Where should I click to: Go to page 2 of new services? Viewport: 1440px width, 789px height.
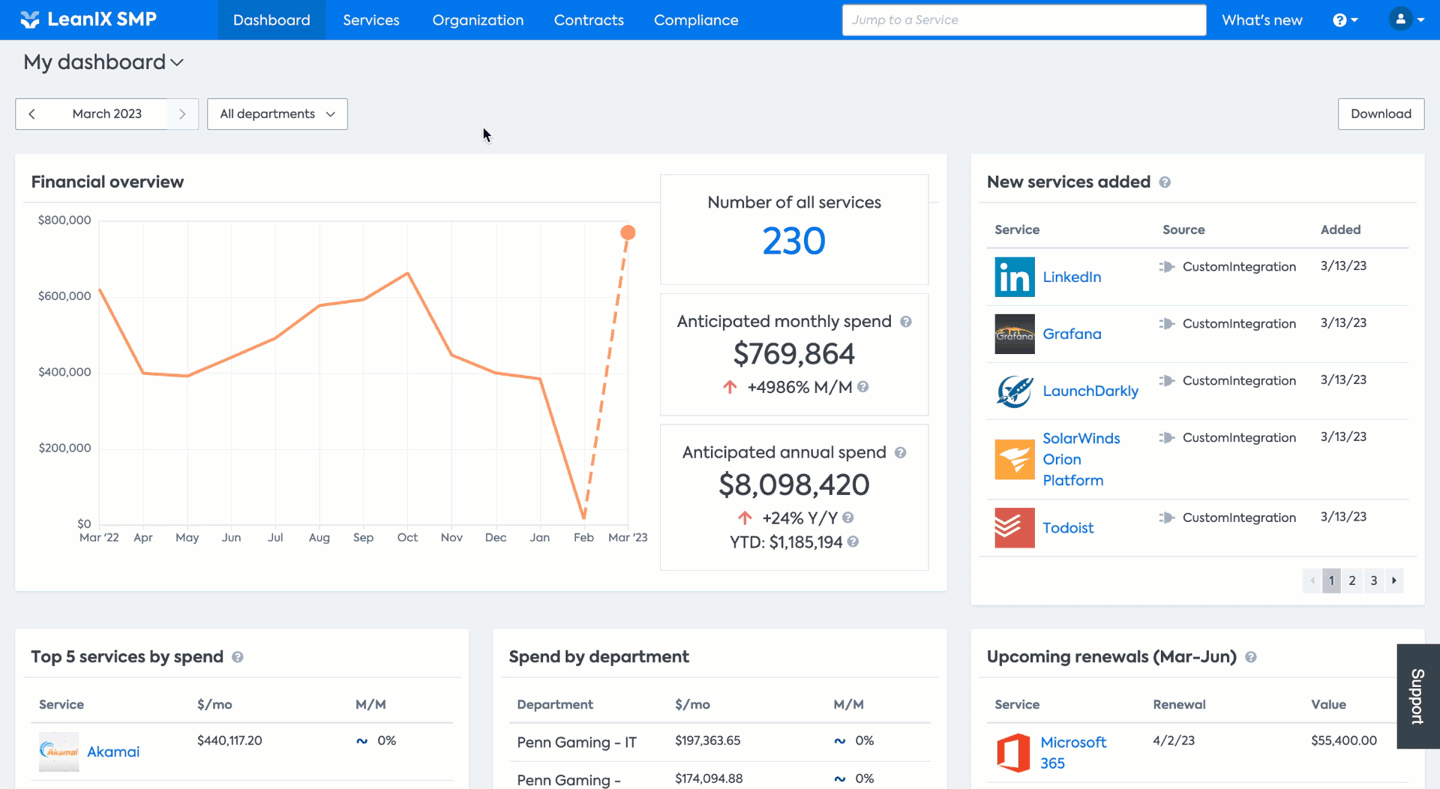[x=1352, y=580]
